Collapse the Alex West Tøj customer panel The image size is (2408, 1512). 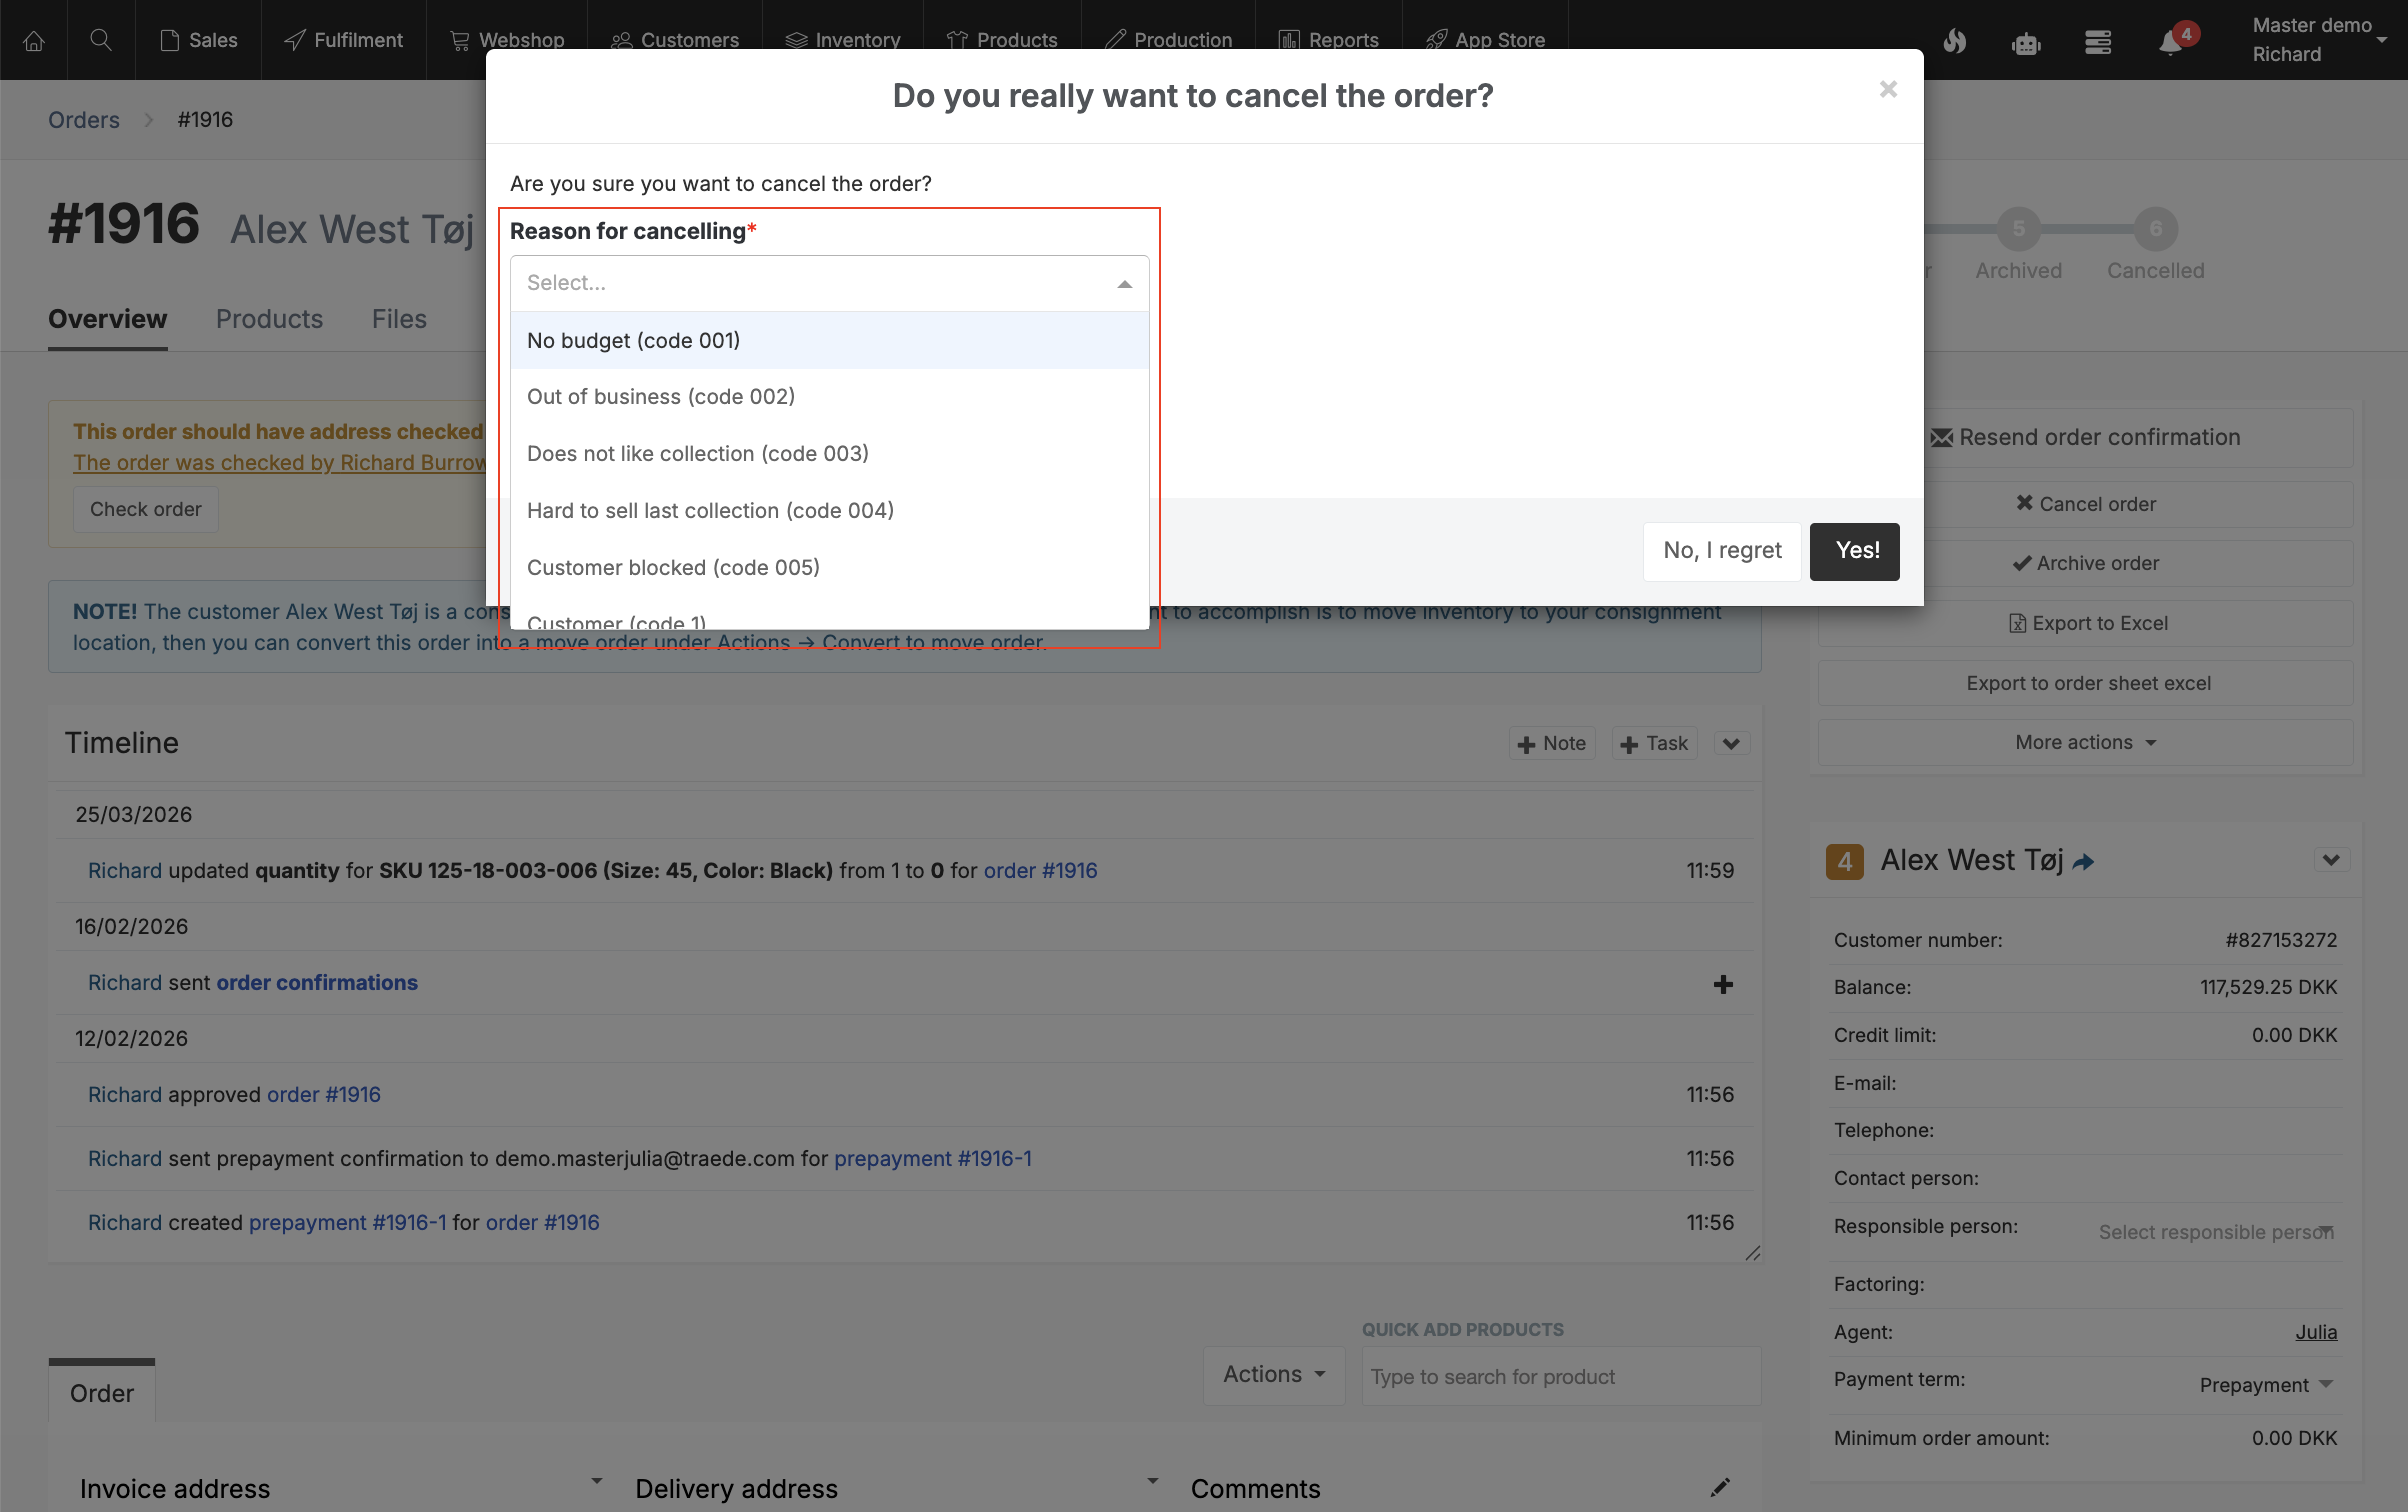[2331, 860]
